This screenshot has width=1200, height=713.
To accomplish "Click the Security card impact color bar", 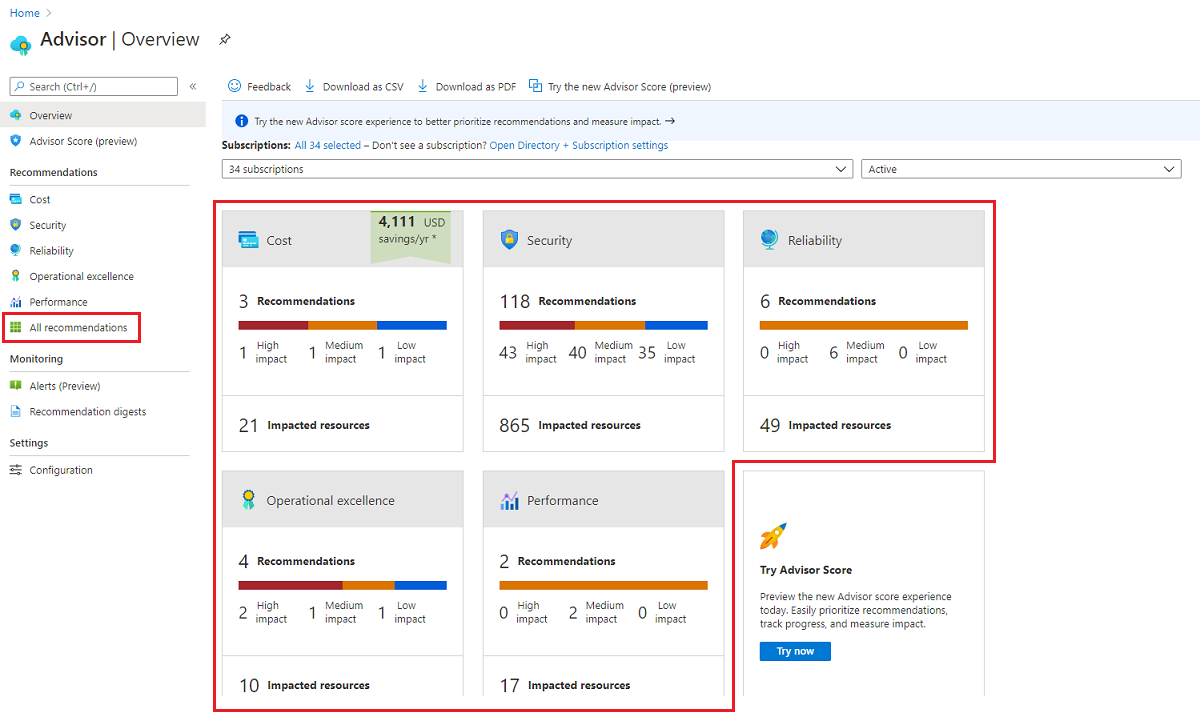I will tap(603, 325).
